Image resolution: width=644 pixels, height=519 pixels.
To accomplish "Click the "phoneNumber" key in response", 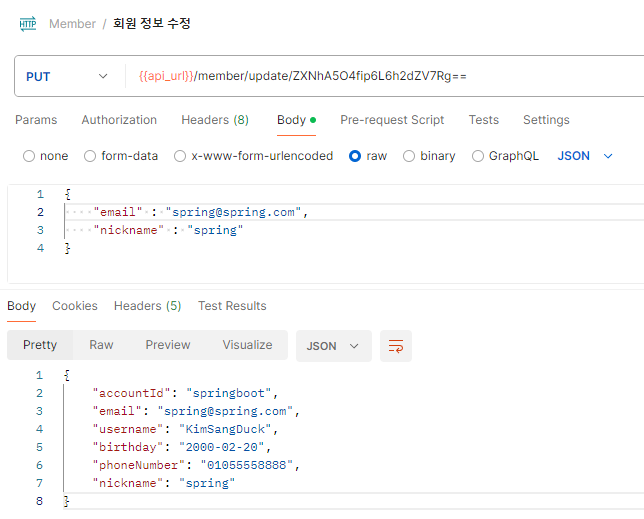I will [x=139, y=465].
